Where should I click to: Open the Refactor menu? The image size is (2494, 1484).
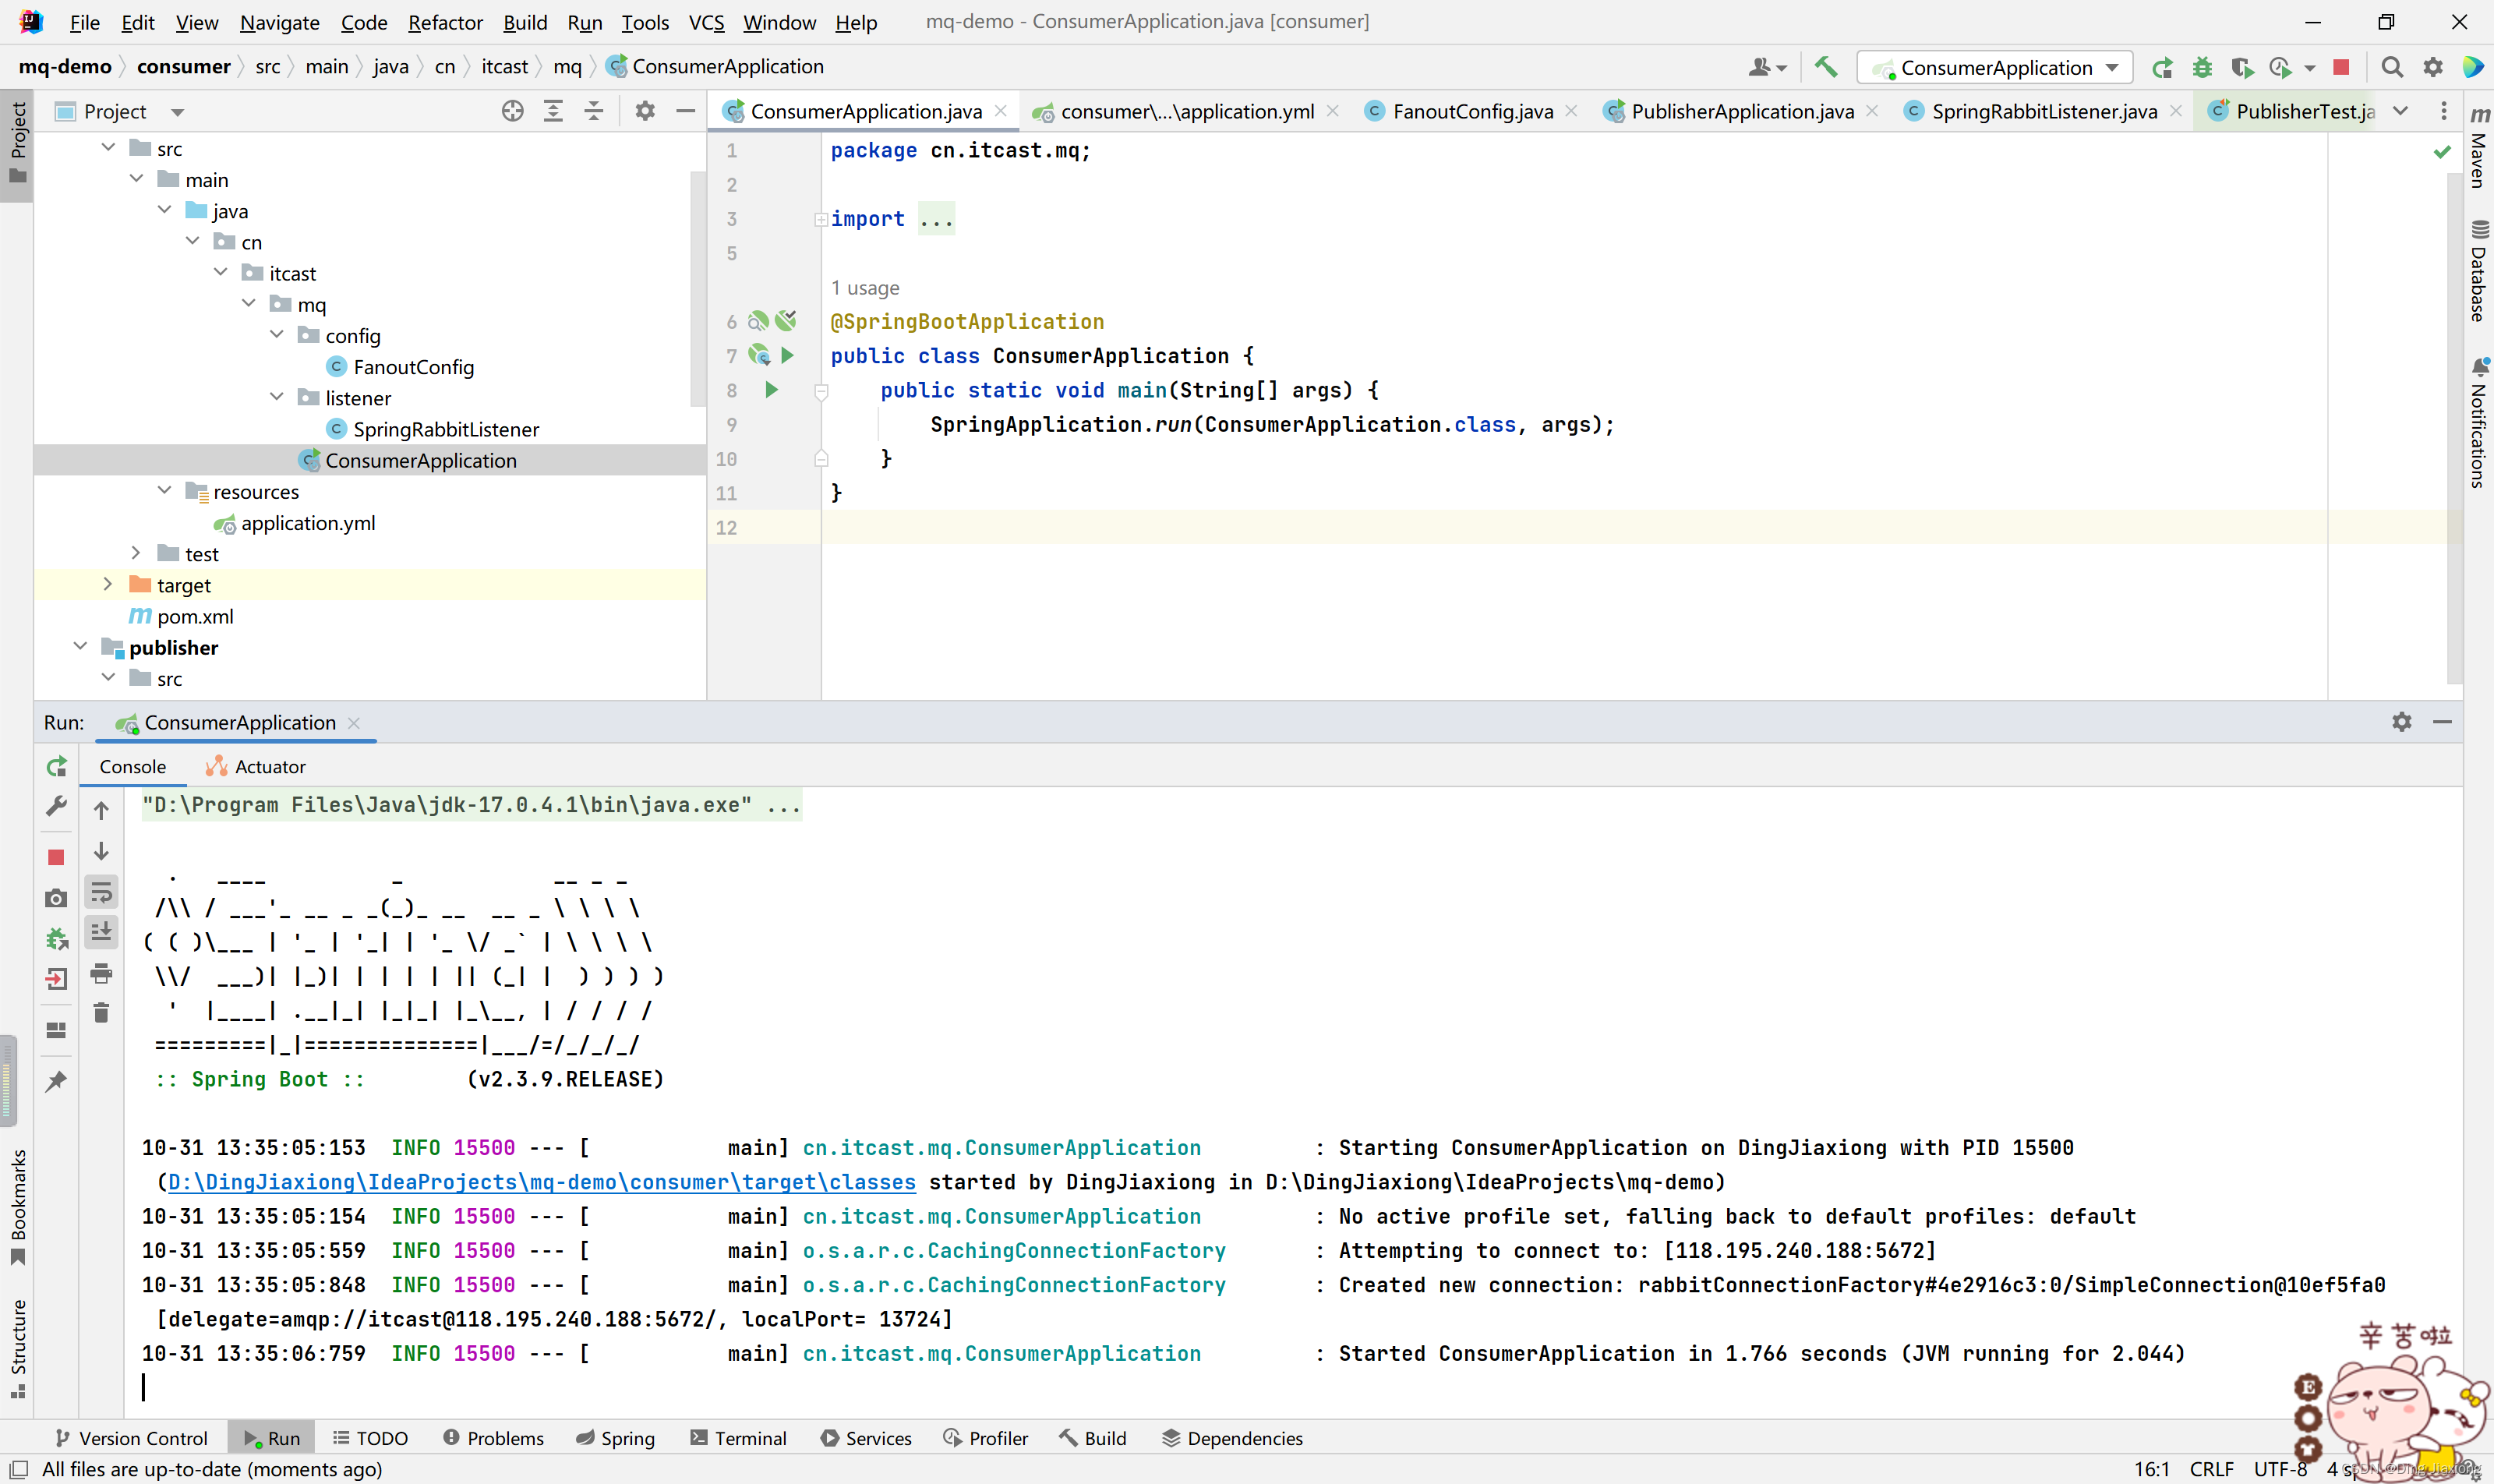(444, 22)
